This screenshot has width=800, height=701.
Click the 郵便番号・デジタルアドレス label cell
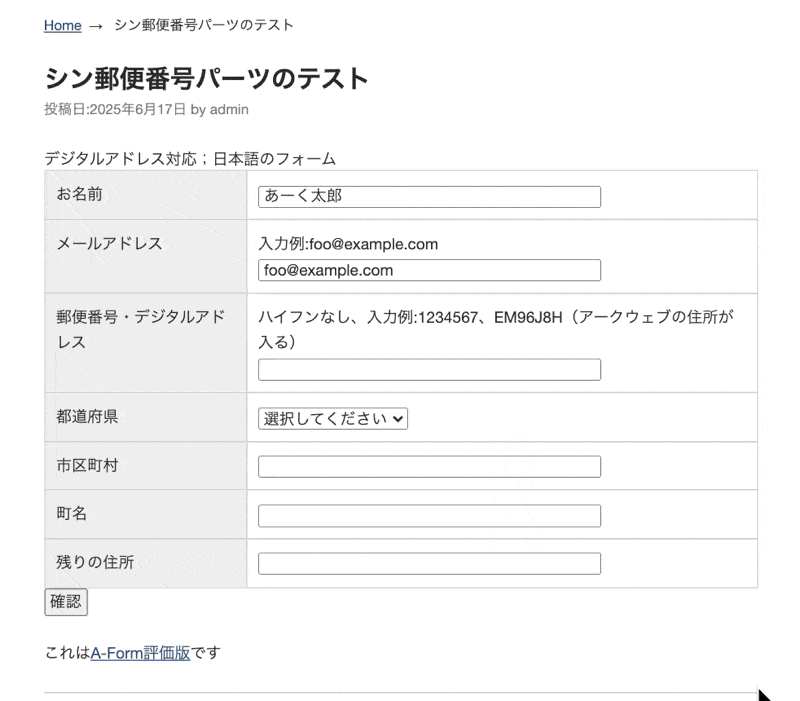pyautogui.click(x=140, y=329)
